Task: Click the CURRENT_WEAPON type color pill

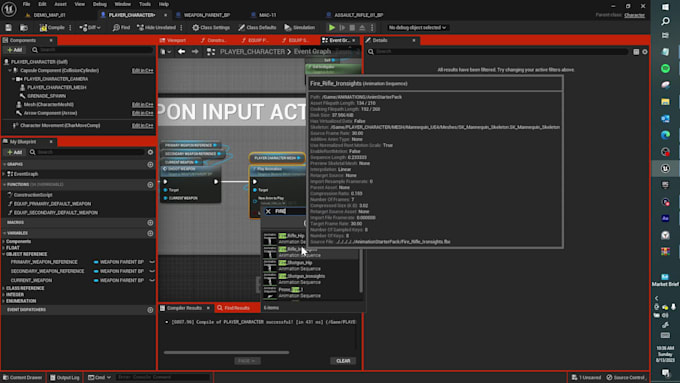Action: pyautogui.click(x=96, y=280)
